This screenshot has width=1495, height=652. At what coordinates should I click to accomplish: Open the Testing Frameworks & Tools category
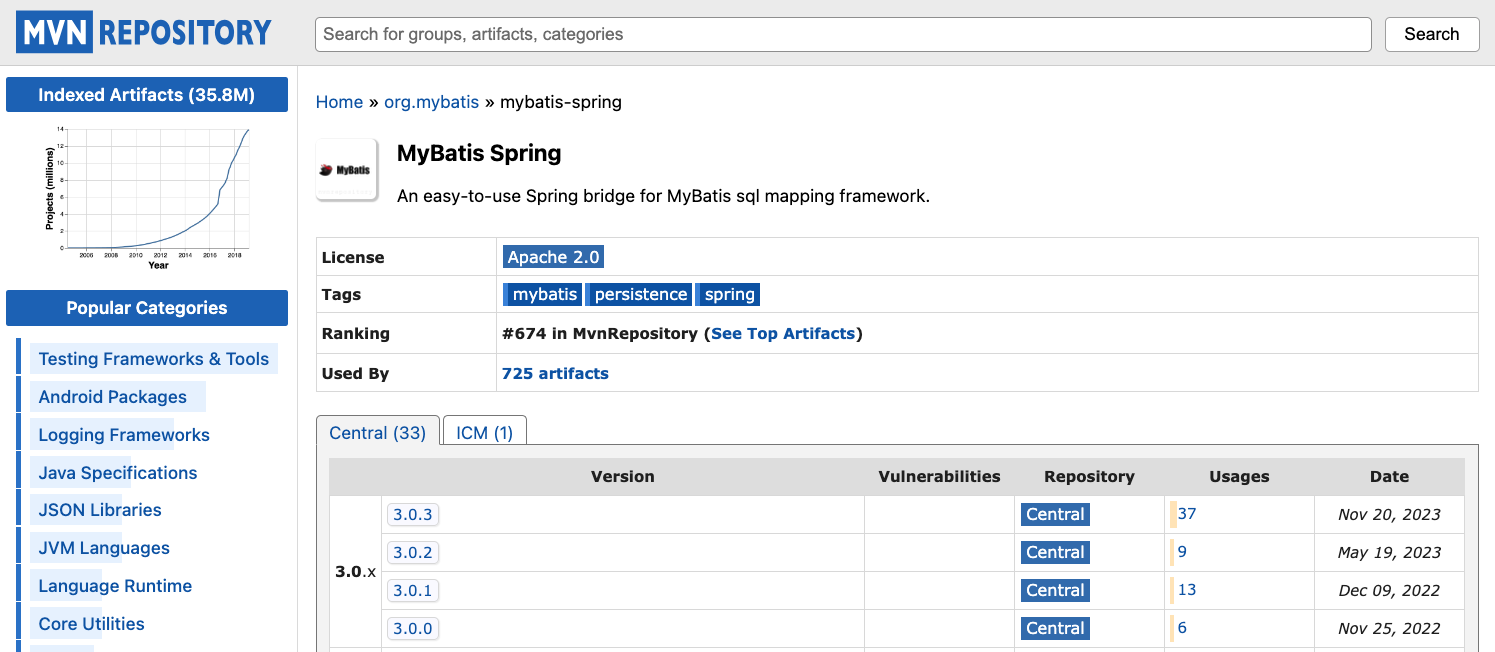coord(153,358)
